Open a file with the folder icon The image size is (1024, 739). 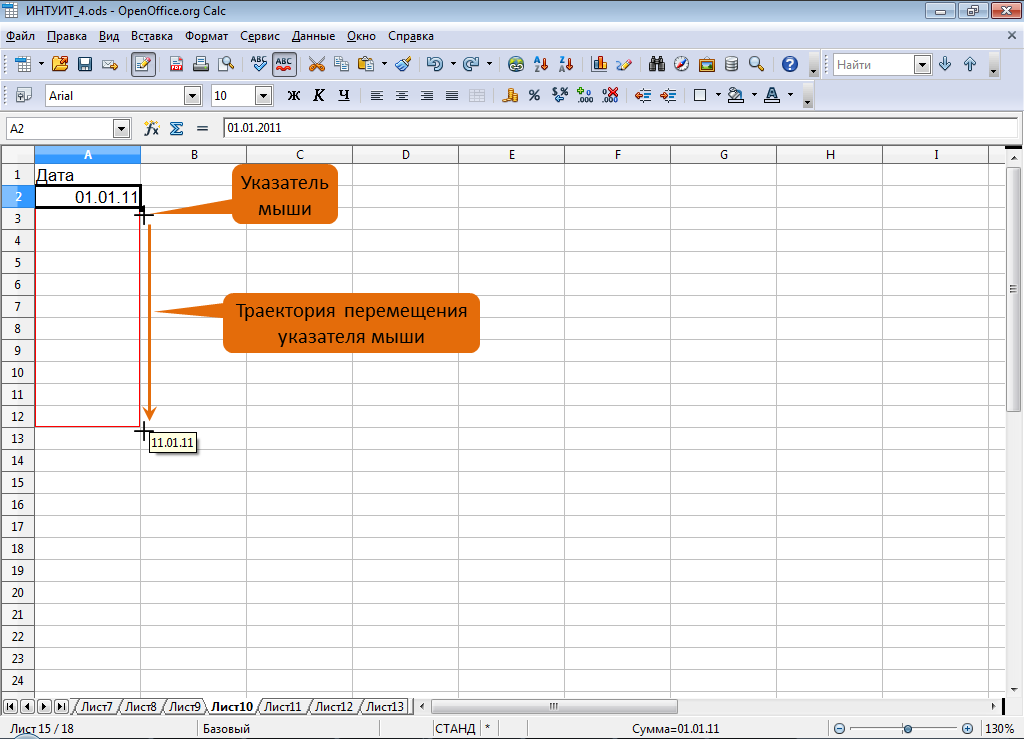point(60,64)
